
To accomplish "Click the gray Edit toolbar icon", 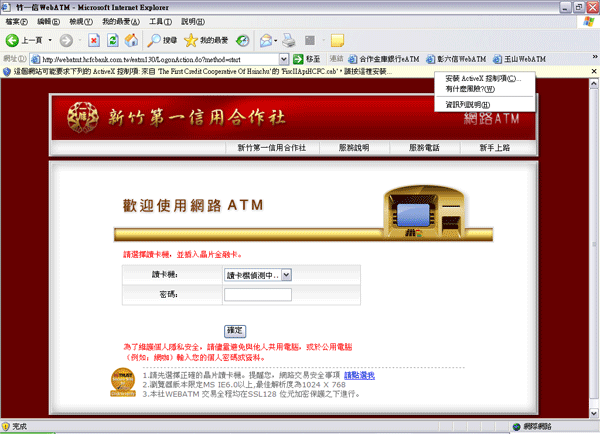I will [x=310, y=40].
